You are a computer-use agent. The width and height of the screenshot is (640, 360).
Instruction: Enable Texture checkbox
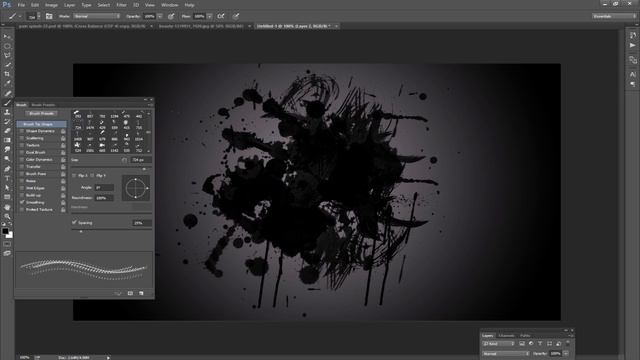[x=22, y=145]
